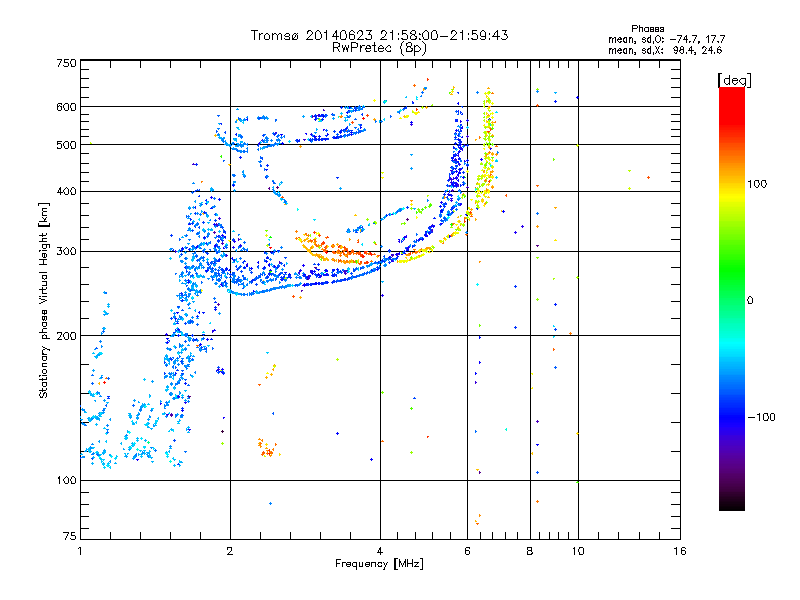The height and width of the screenshot is (600, 800).
Task: Click the y-axis label '75'
Action: click(70, 536)
